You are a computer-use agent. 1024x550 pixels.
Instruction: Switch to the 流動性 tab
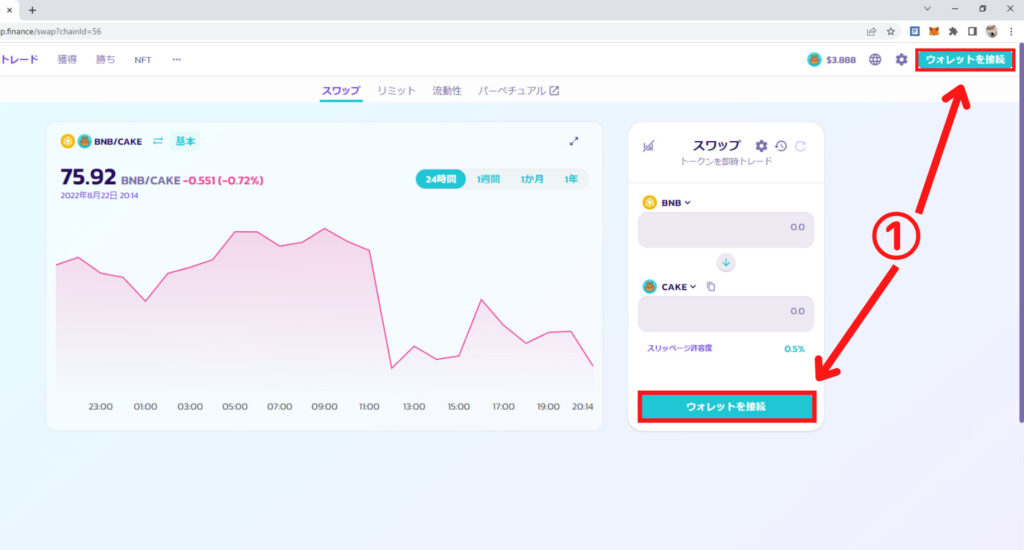(447, 91)
